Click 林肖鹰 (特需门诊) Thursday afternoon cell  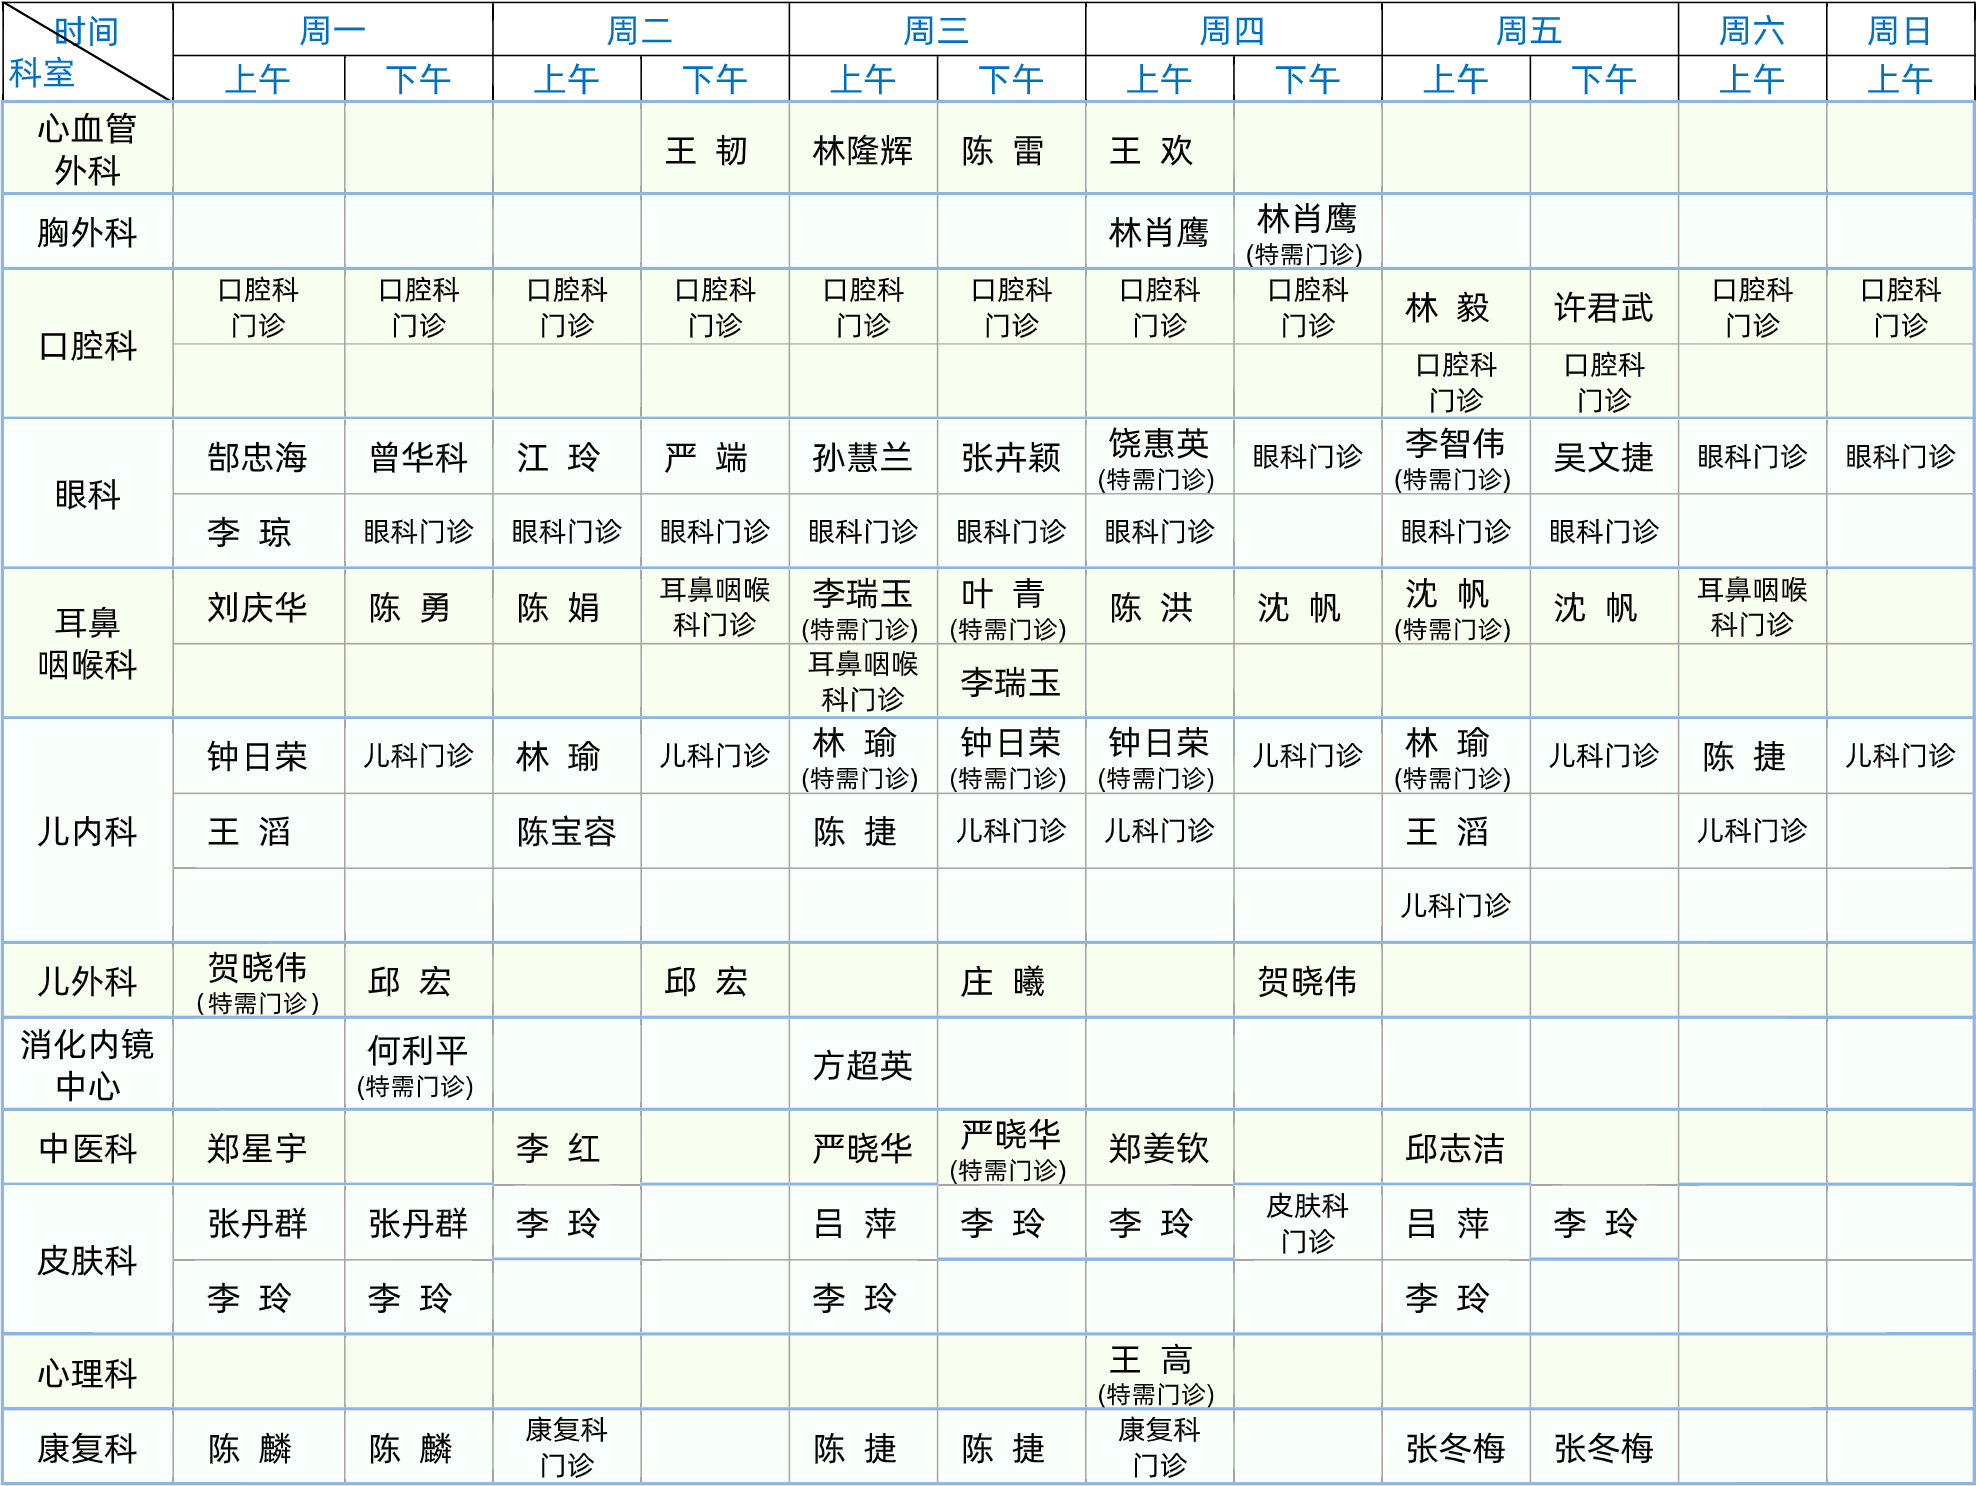[x=1306, y=233]
